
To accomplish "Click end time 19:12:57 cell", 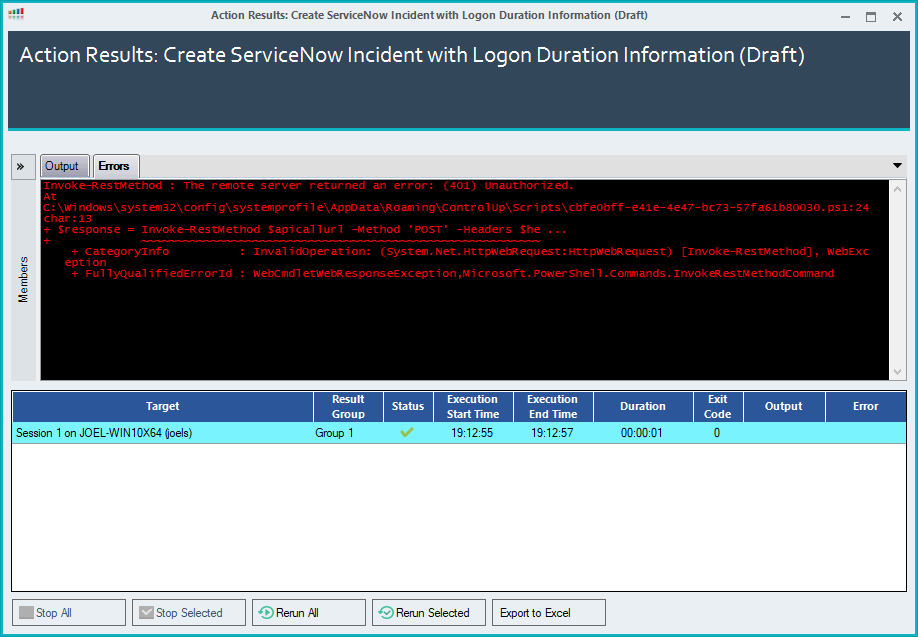I will pyautogui.click(x=552, y=433).
